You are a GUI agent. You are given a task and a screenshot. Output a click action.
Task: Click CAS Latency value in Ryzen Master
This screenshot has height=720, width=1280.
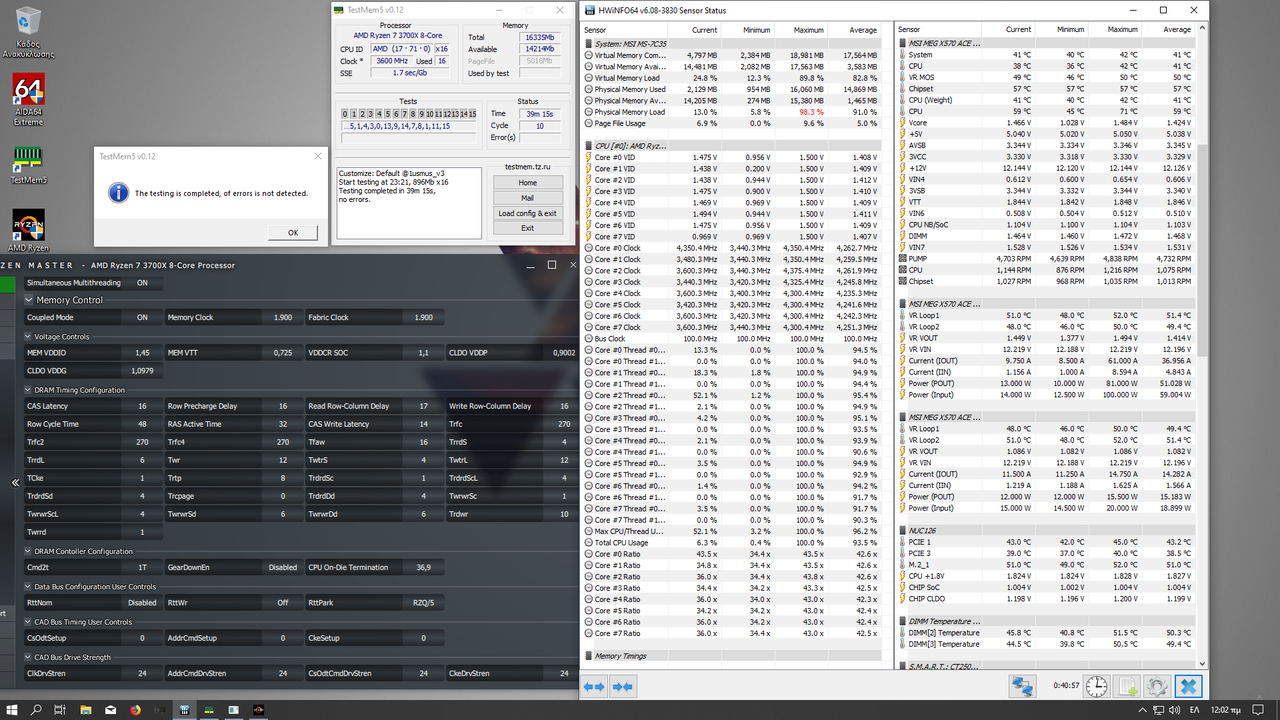(141, 406)
